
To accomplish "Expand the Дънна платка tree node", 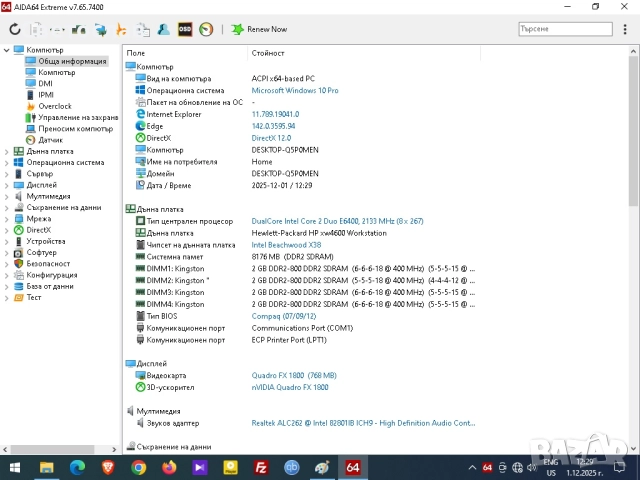I will pyautogui.click(x=7, y=151).
